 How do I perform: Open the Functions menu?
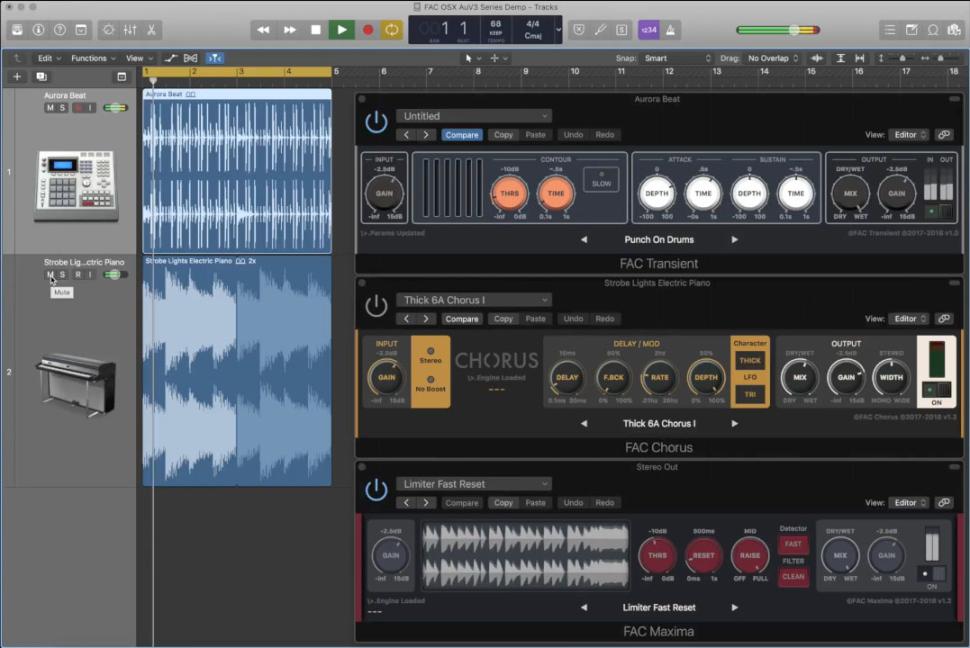92,58
